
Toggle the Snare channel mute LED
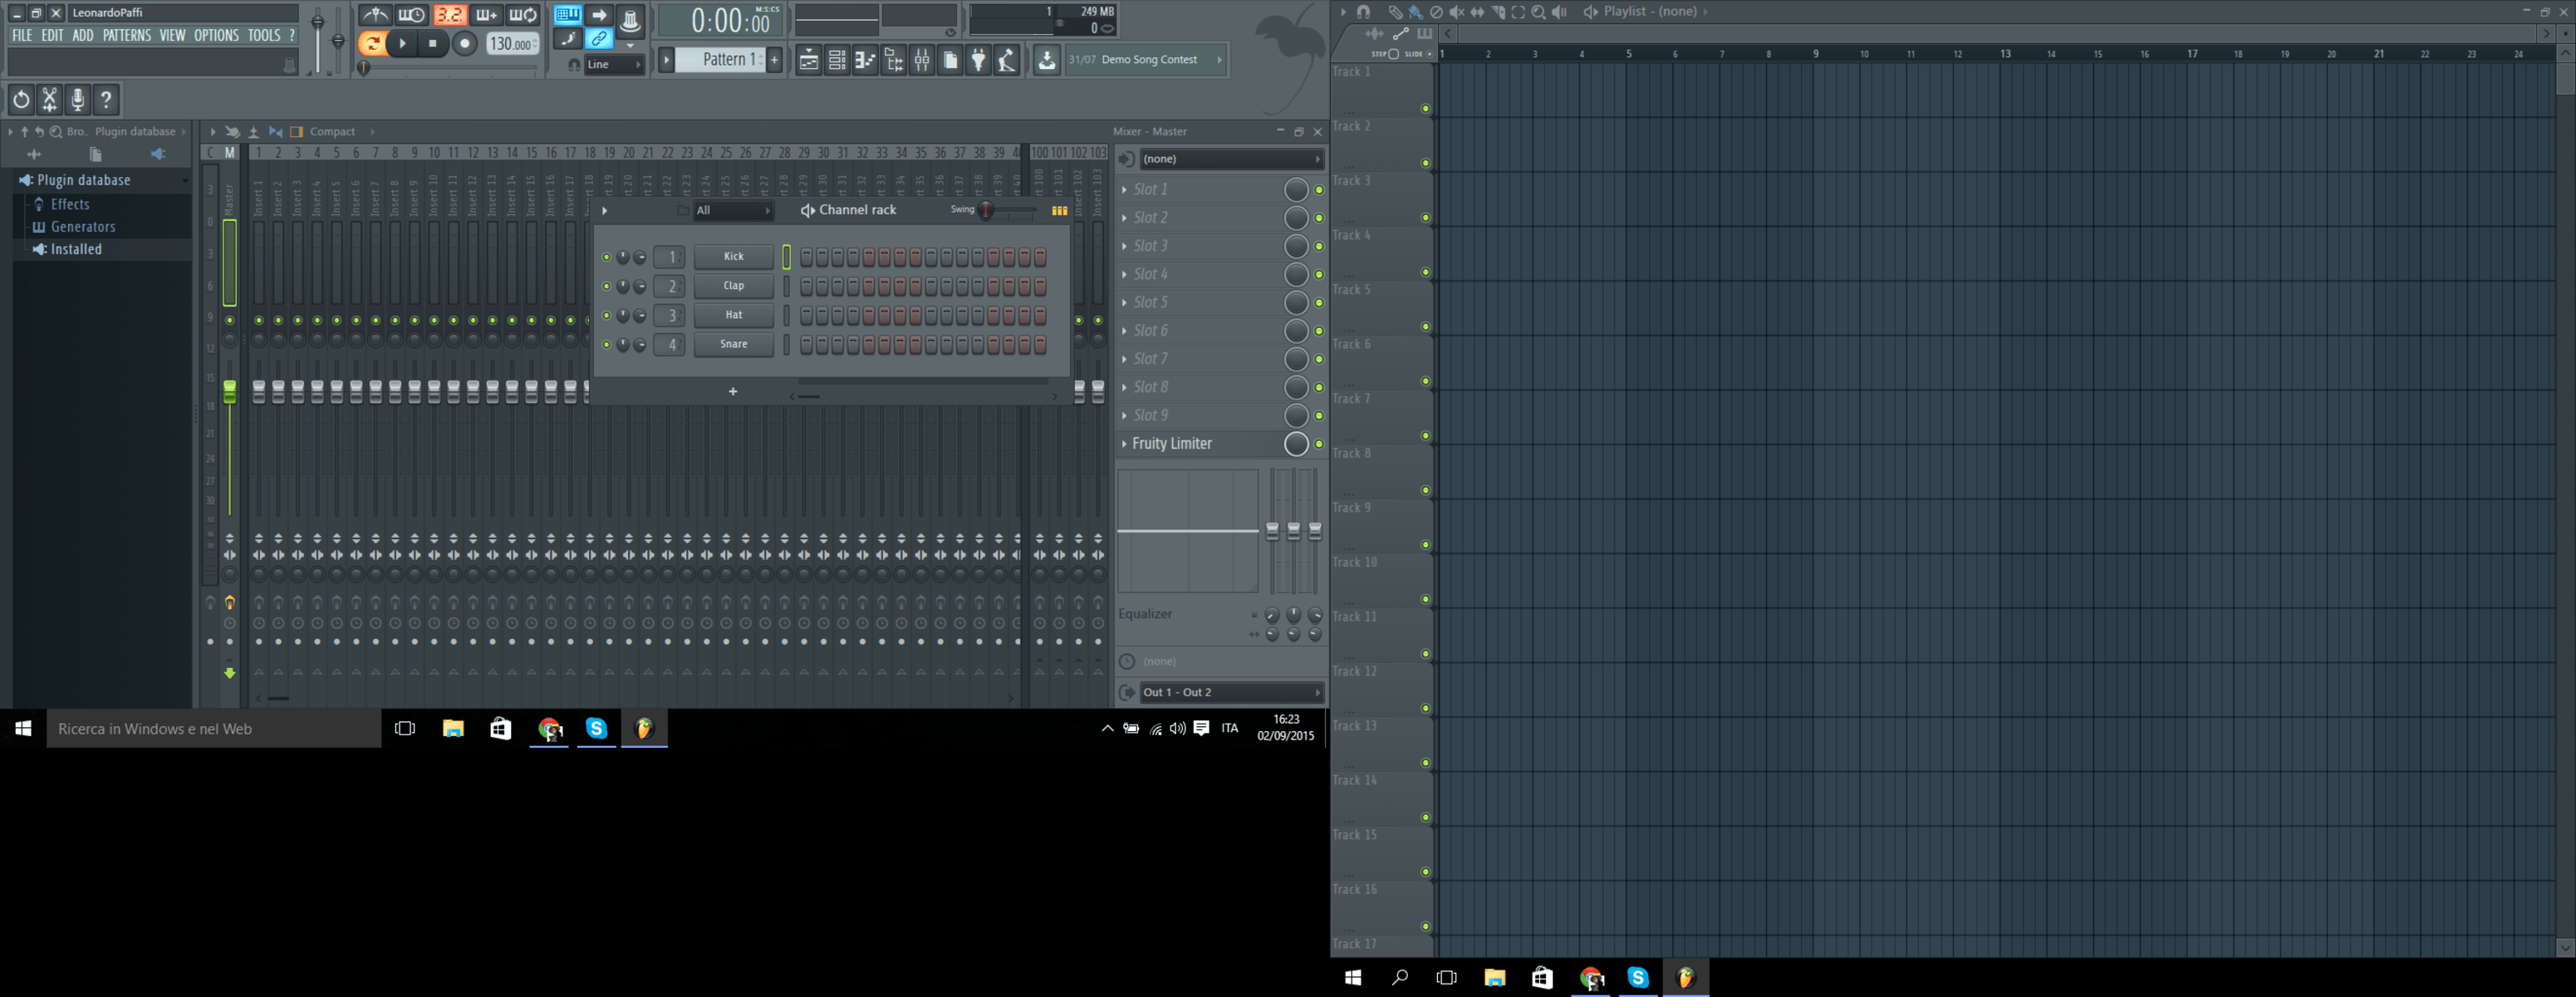(x=606, y=345)
